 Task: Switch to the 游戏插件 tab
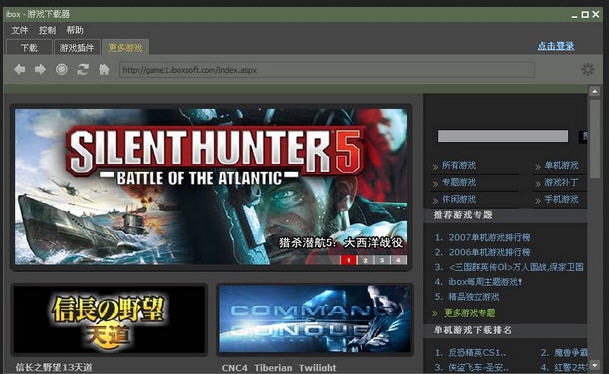(77, 47)
